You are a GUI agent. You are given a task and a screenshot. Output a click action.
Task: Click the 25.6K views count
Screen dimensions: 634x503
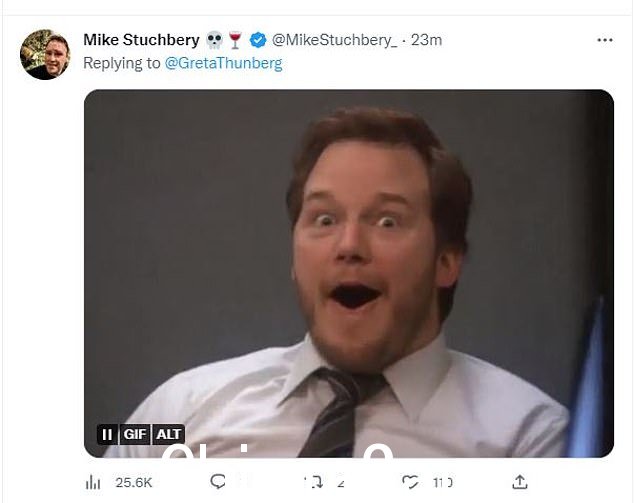(133, 482)
